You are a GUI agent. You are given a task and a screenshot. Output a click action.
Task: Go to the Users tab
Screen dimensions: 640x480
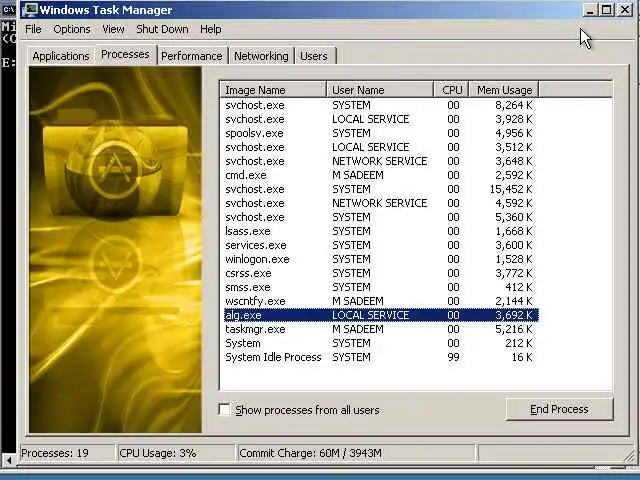click(x=314, y=56)
